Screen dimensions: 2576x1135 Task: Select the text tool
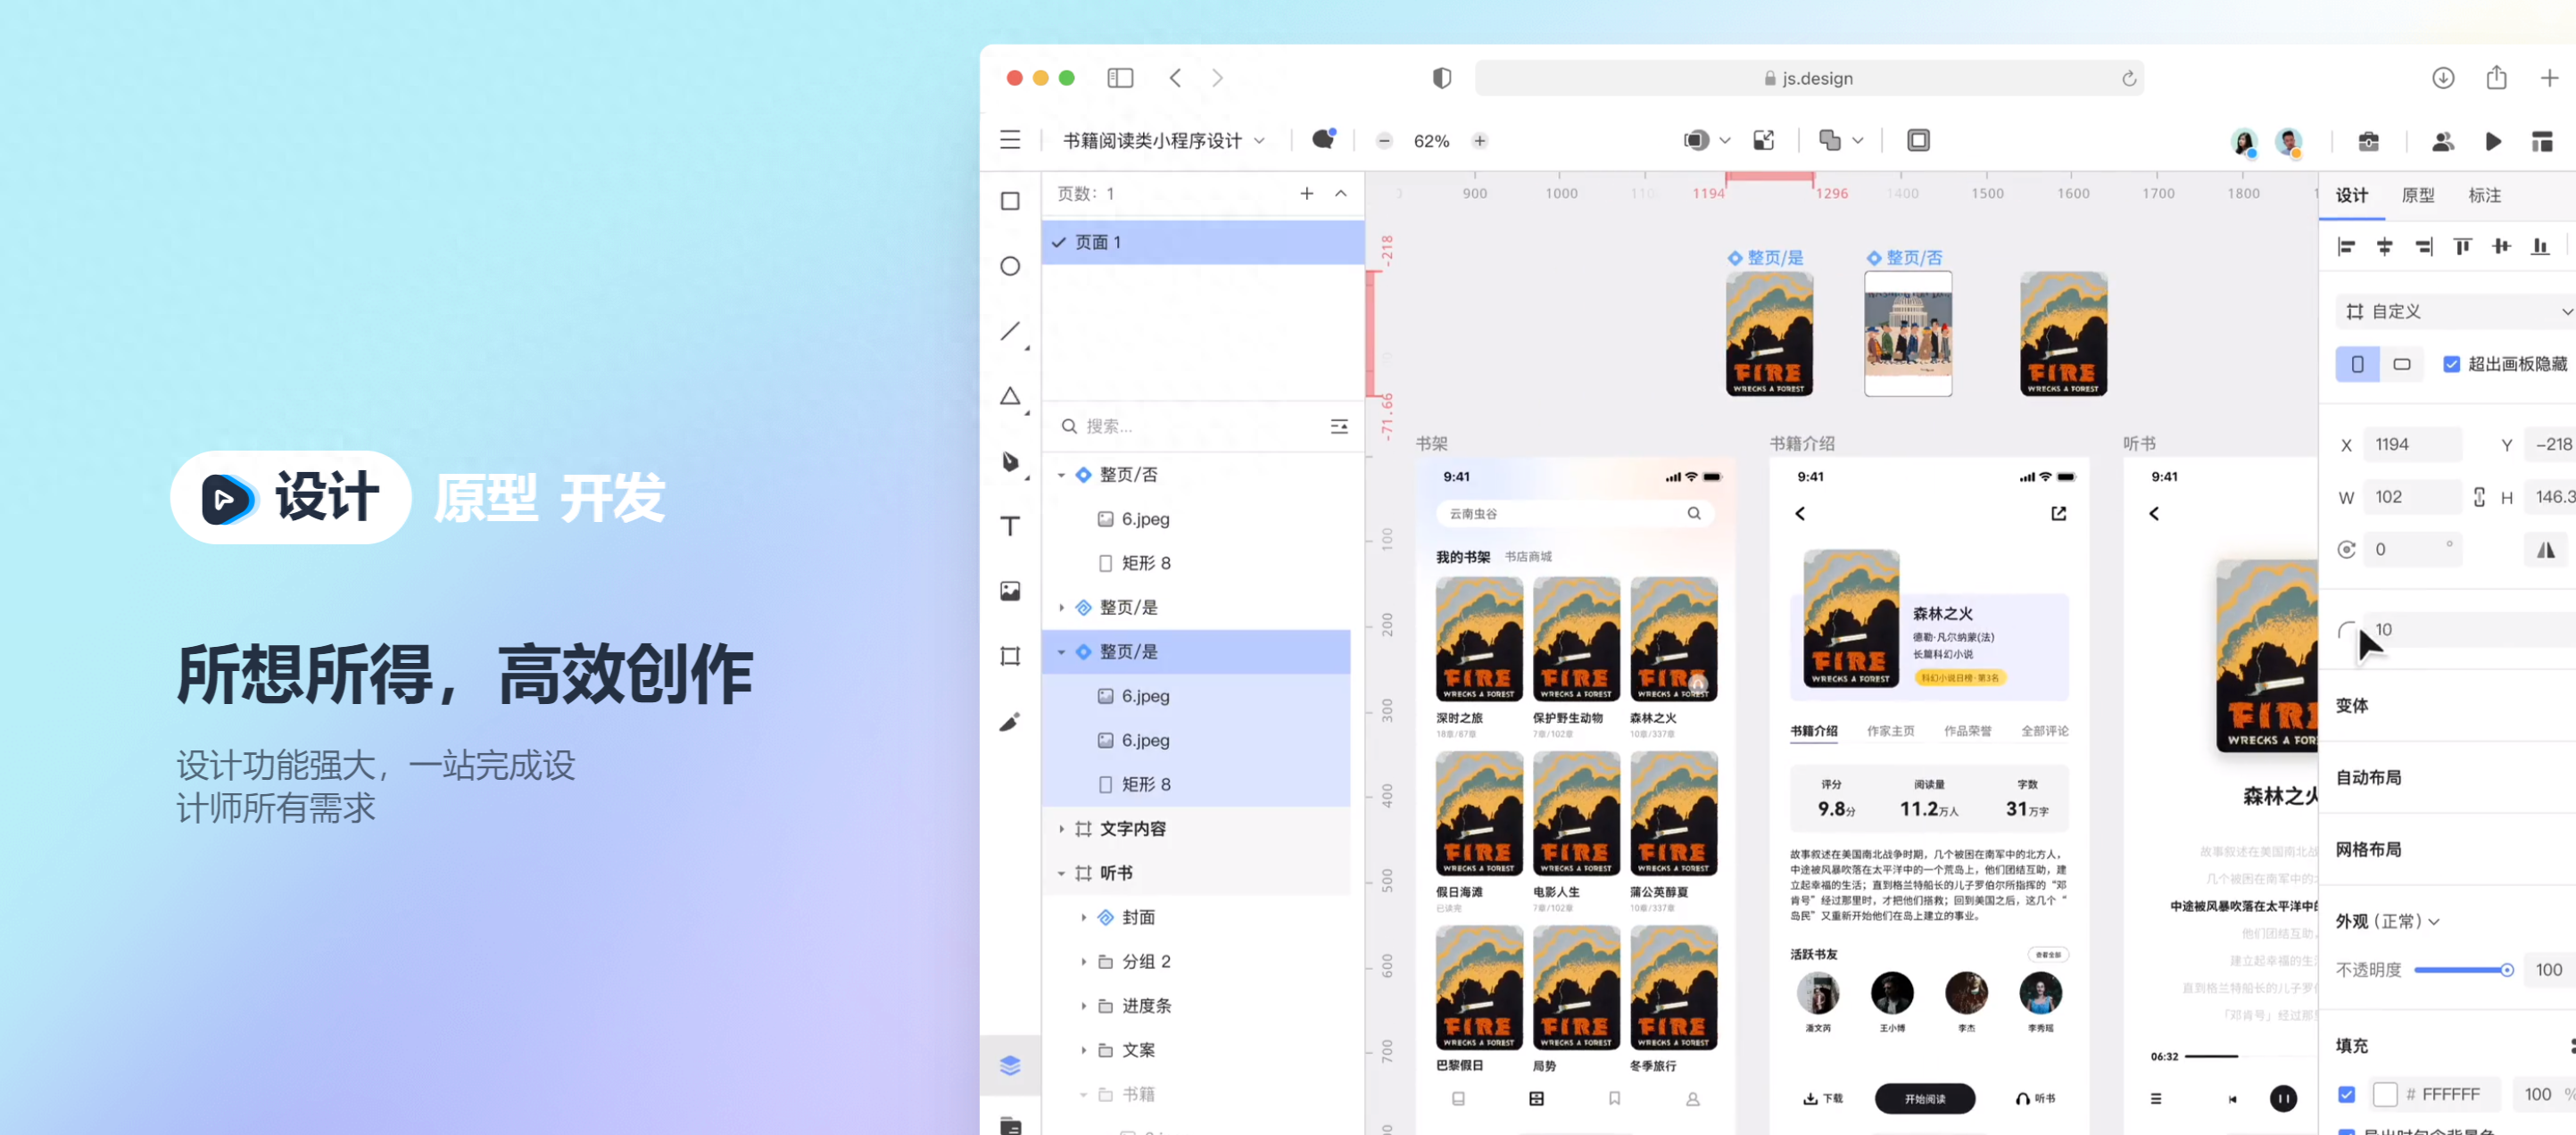1010,526
